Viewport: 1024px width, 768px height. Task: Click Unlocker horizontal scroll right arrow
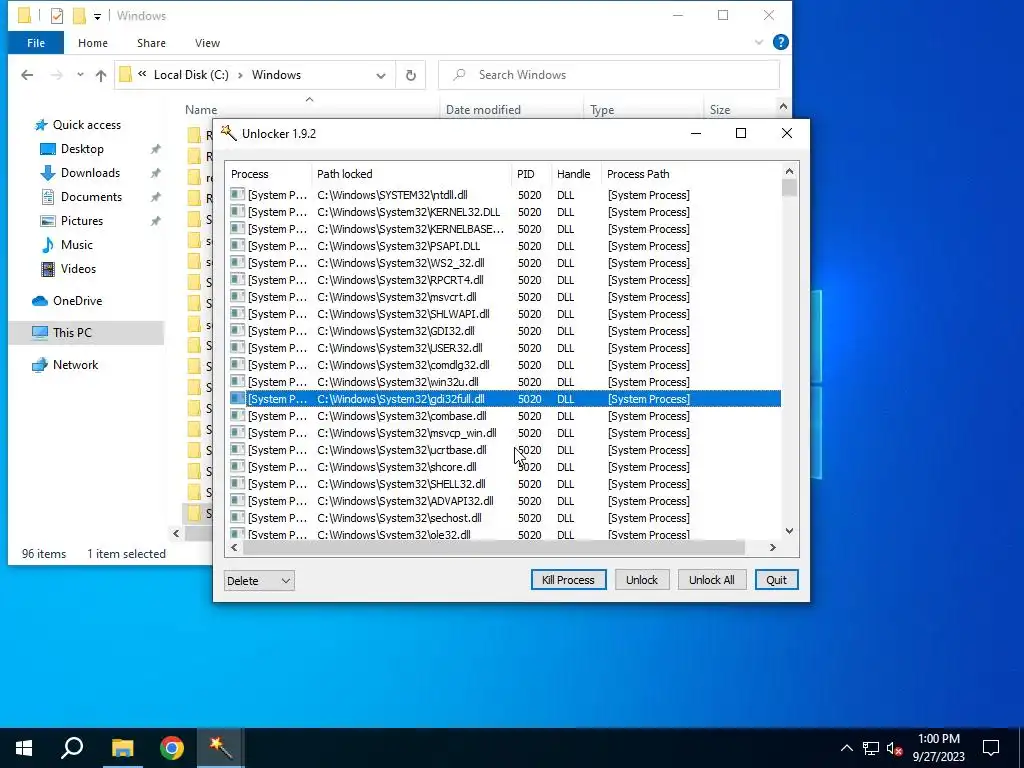[773, 547]
